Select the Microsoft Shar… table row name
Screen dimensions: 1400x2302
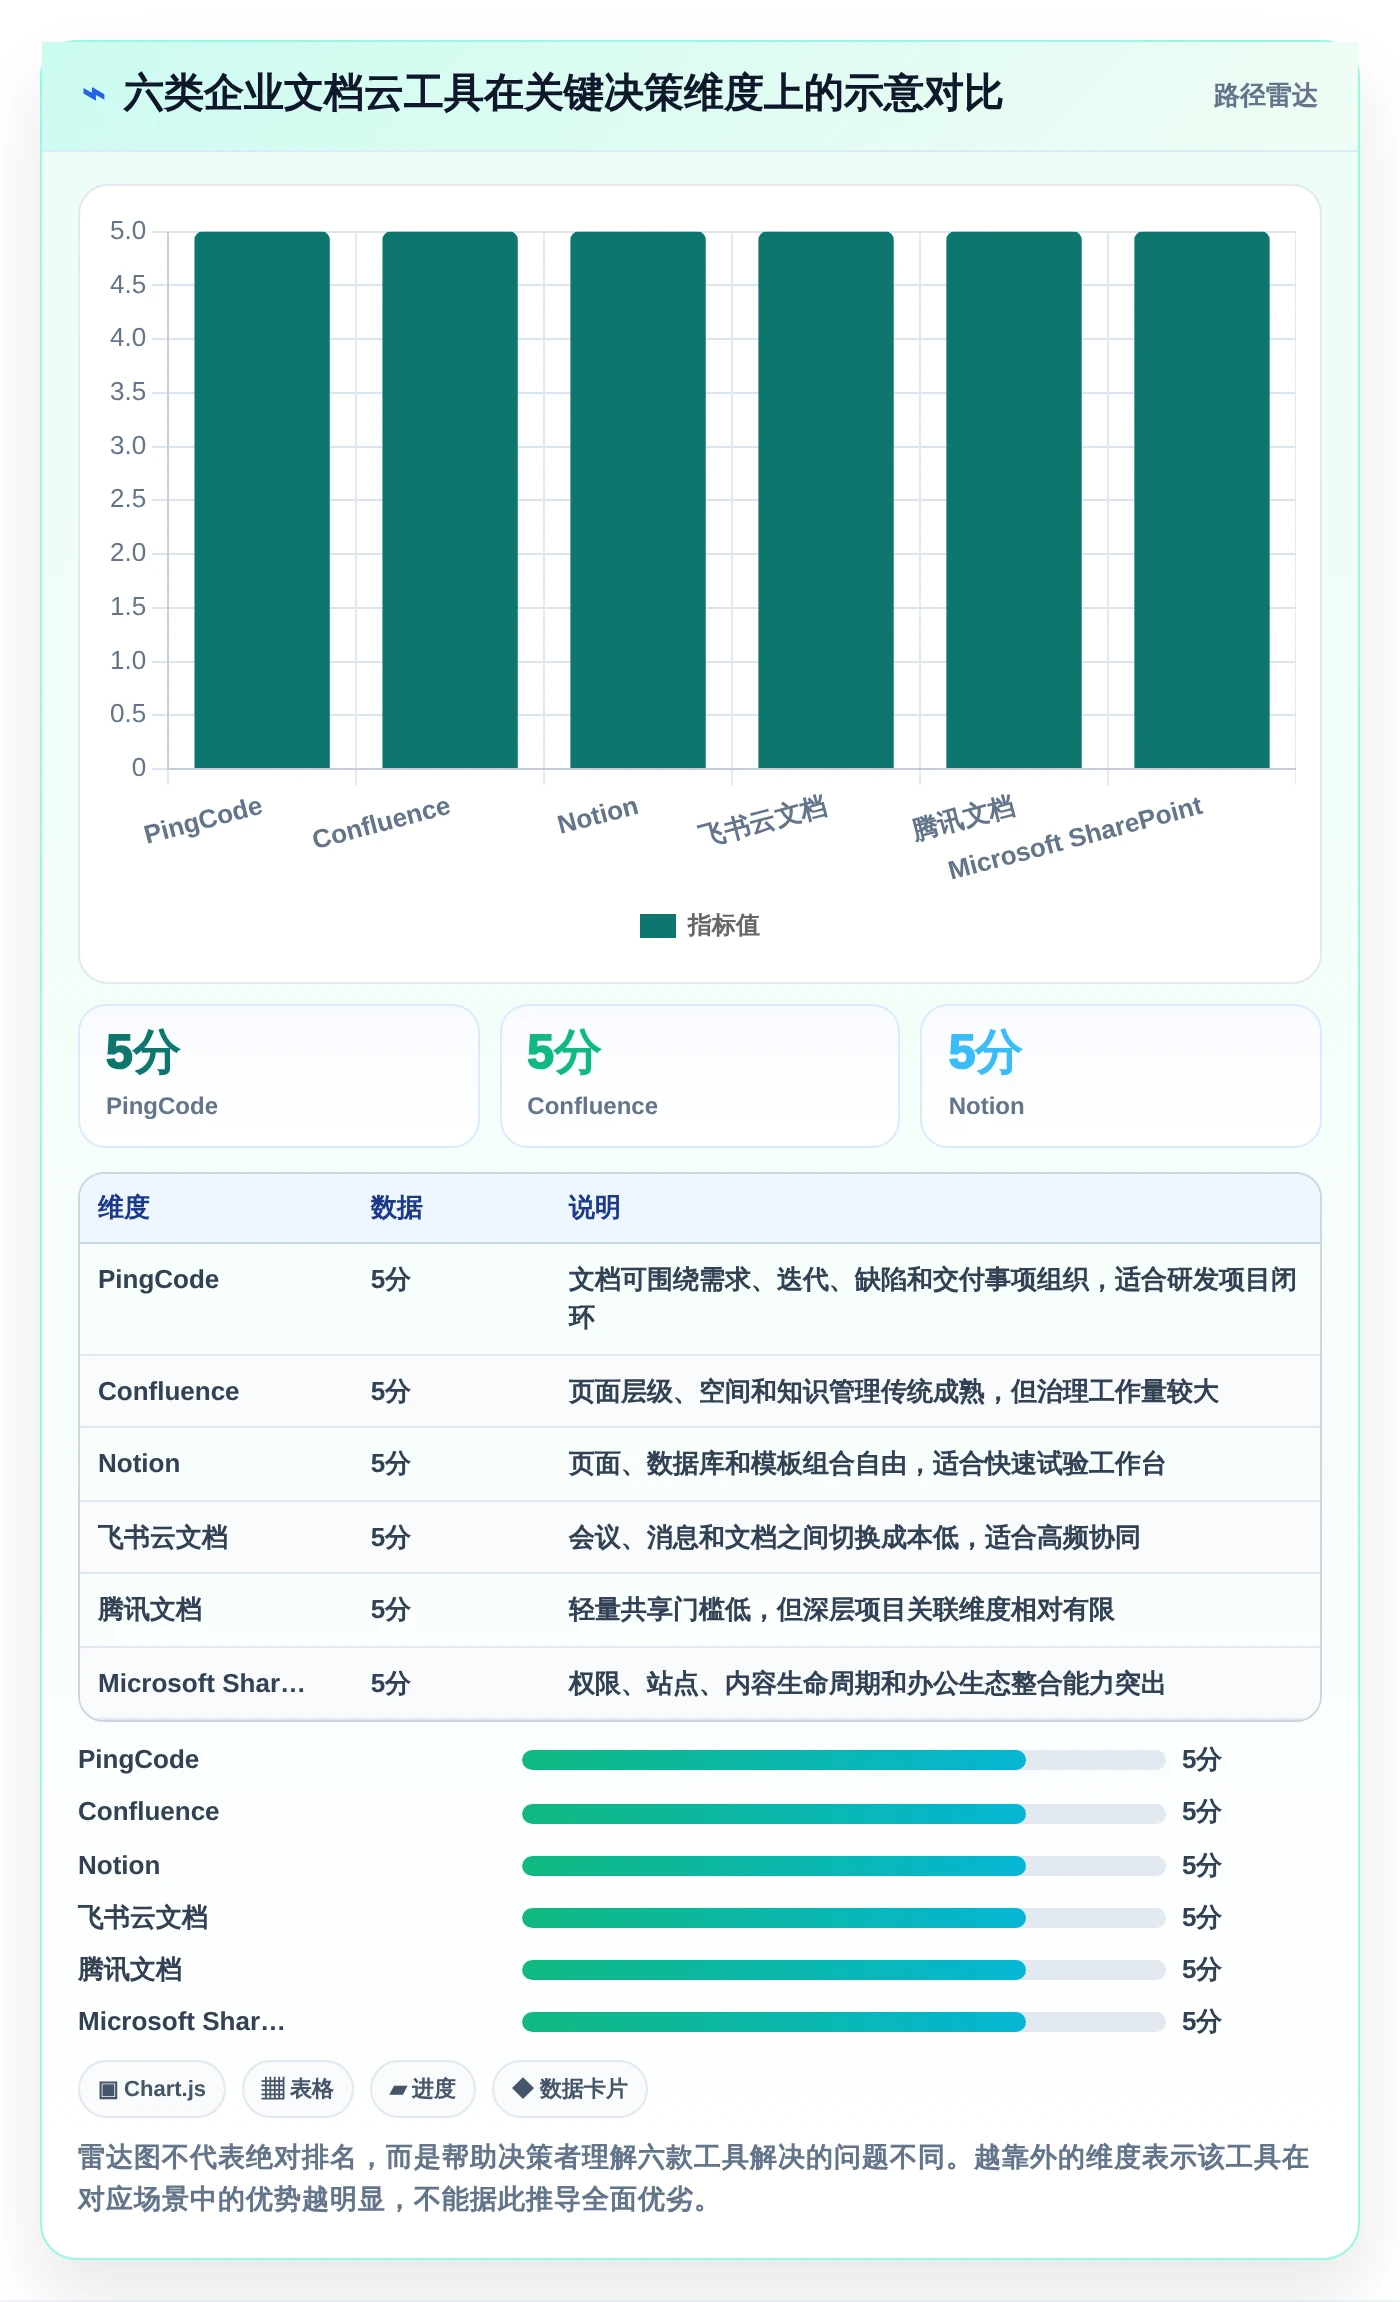tap(201, 1684)
